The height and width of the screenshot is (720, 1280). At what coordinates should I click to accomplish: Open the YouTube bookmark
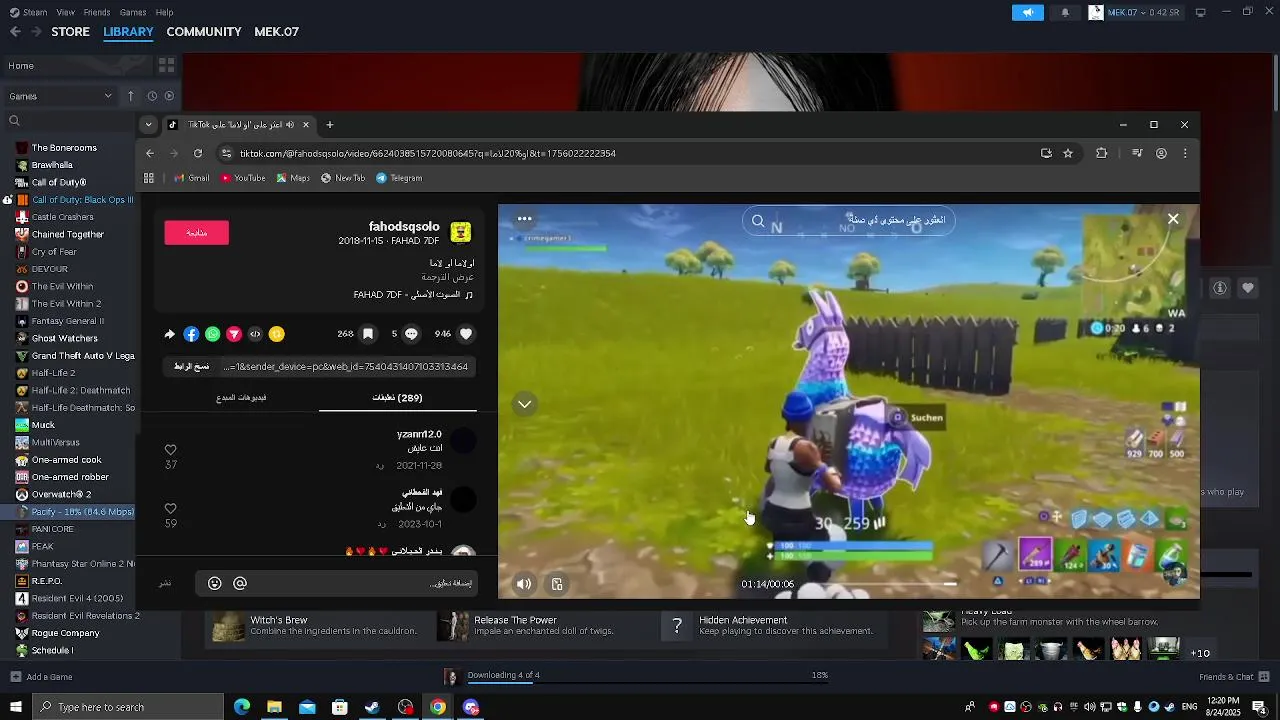(x=243, y=178)
